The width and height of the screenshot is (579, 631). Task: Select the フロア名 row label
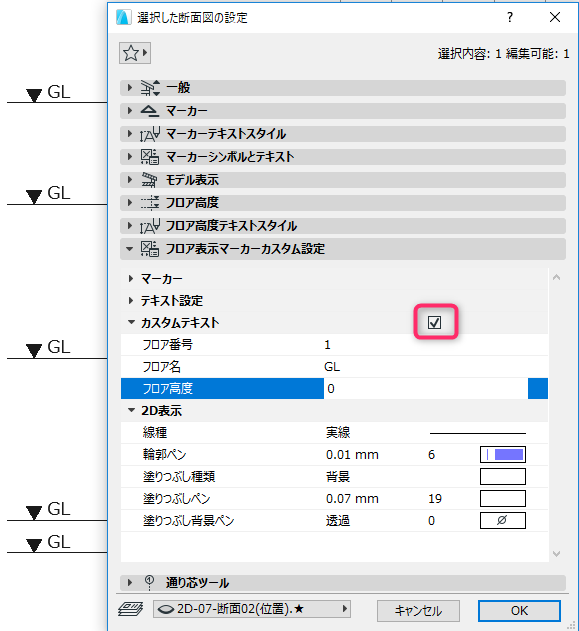tap(162, 367)
